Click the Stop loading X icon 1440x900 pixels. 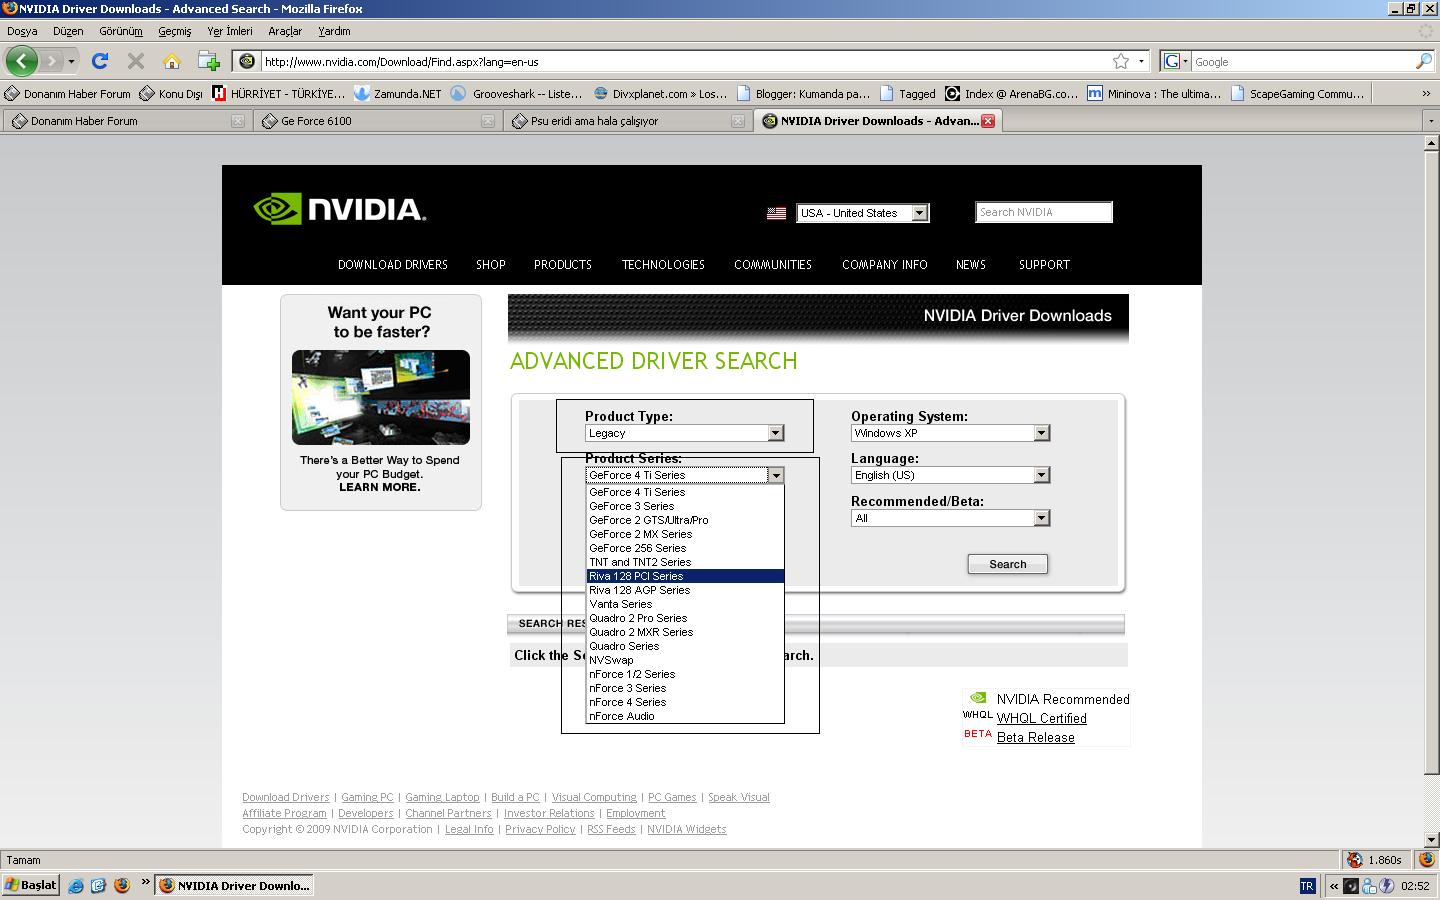[136, 61]
